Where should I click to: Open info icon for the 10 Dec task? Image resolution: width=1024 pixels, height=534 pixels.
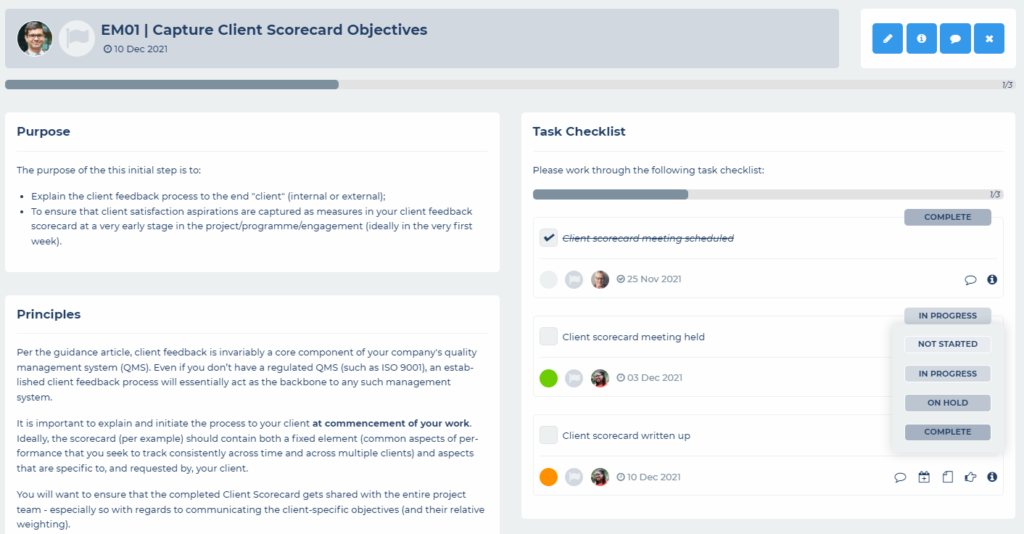pos(992,477)
